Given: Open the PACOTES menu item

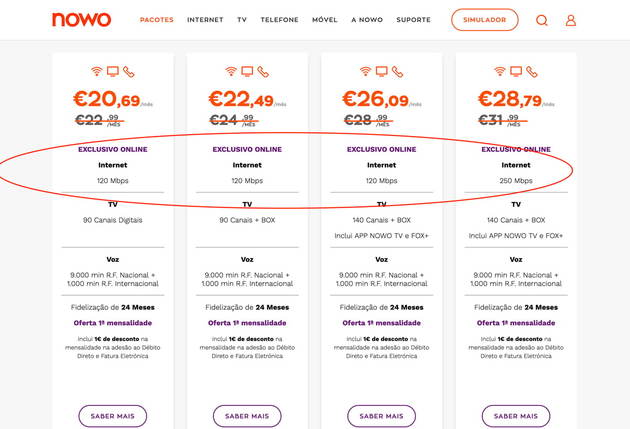Looking at the screenshot, I should (x=157, y=20).
